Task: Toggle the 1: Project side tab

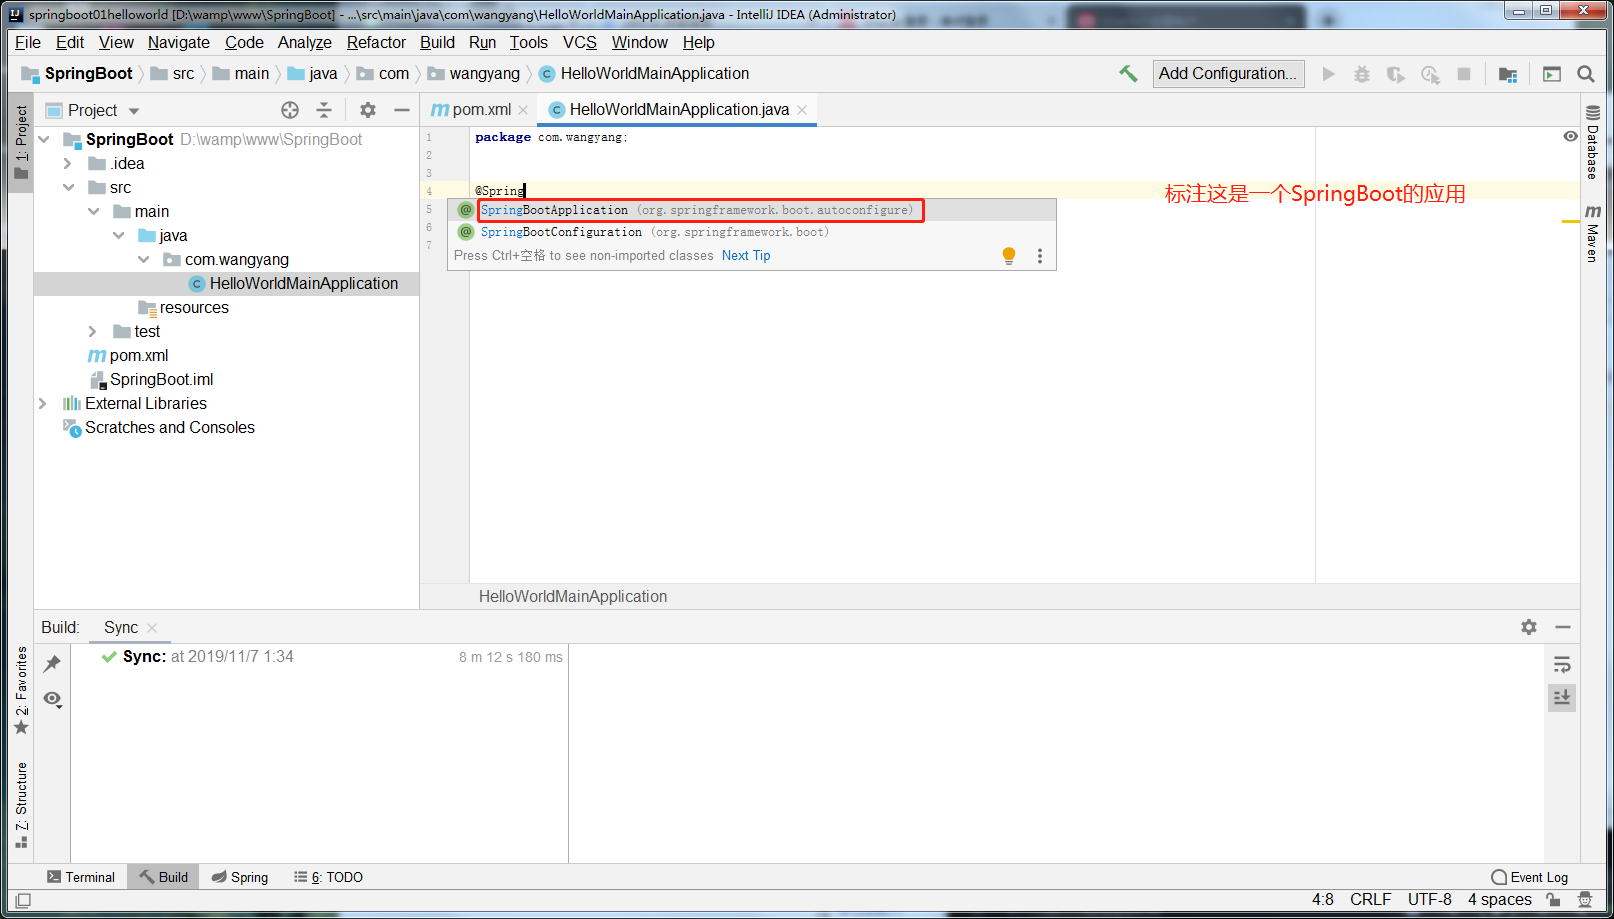Action: coord(21,142)
